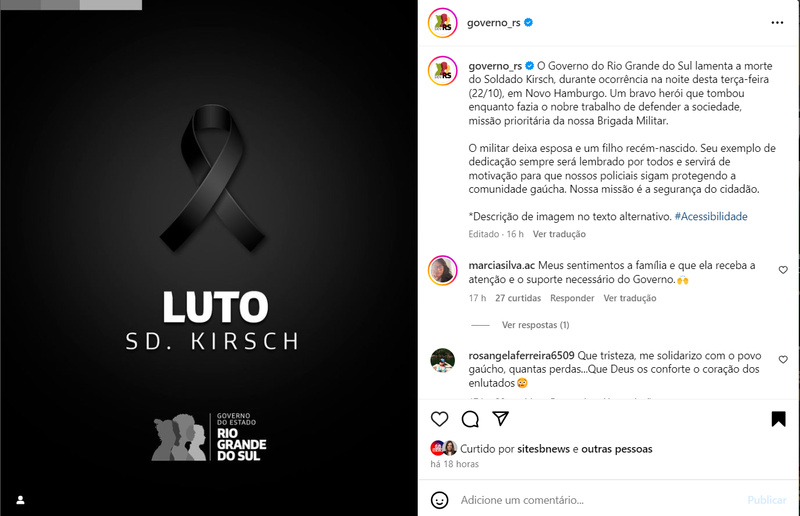This screenshot has height=516, width=800.
Task: Show tagged accounts on the photo
Action: tap(20, 500)
